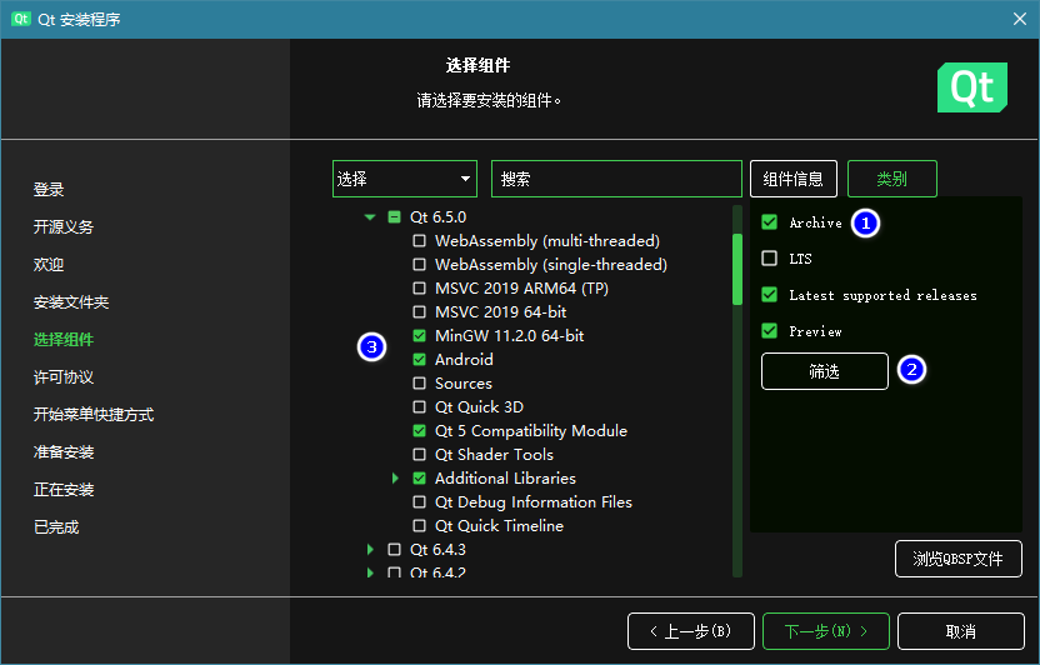Image resolution: width=1040 pixels, height=665 pixels.
Task: Select the 欢迎 step in sidebar
Action: 49,265
